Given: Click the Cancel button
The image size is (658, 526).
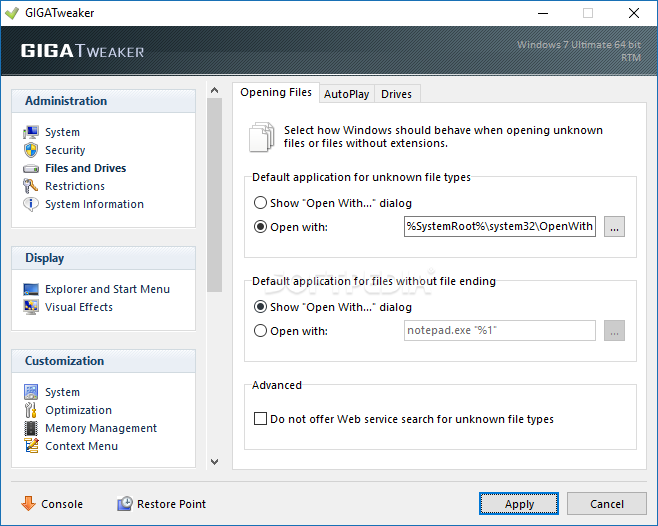Looking at the screenshot, I should coord(607,504).
